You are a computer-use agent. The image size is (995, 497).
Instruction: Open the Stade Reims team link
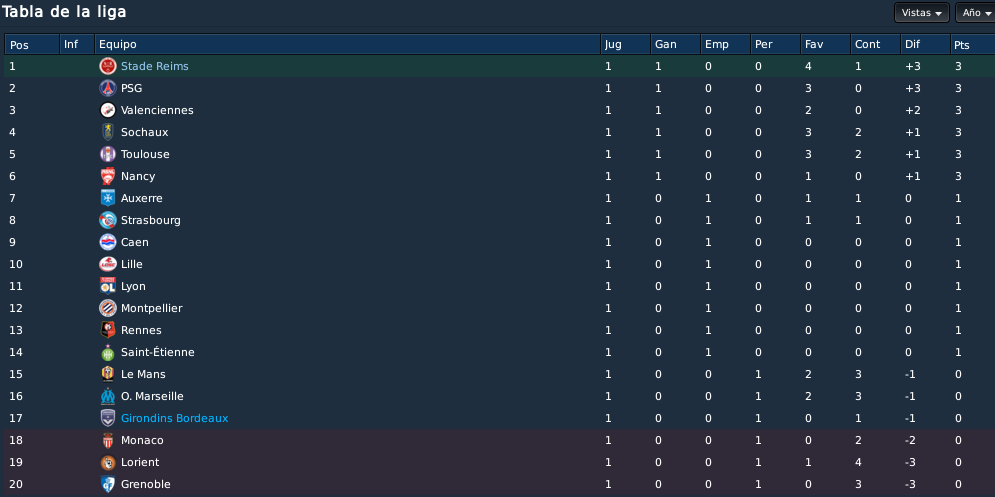154,66
